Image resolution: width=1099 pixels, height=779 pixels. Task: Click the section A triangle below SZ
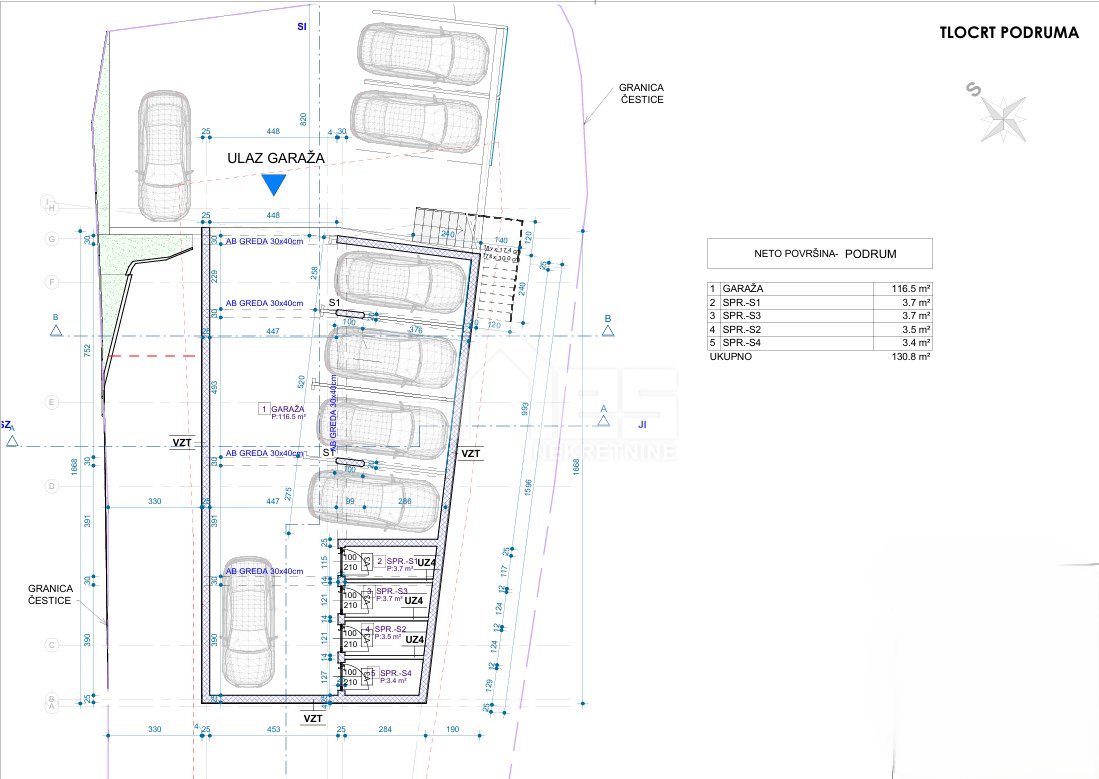[x=12, y=440]
